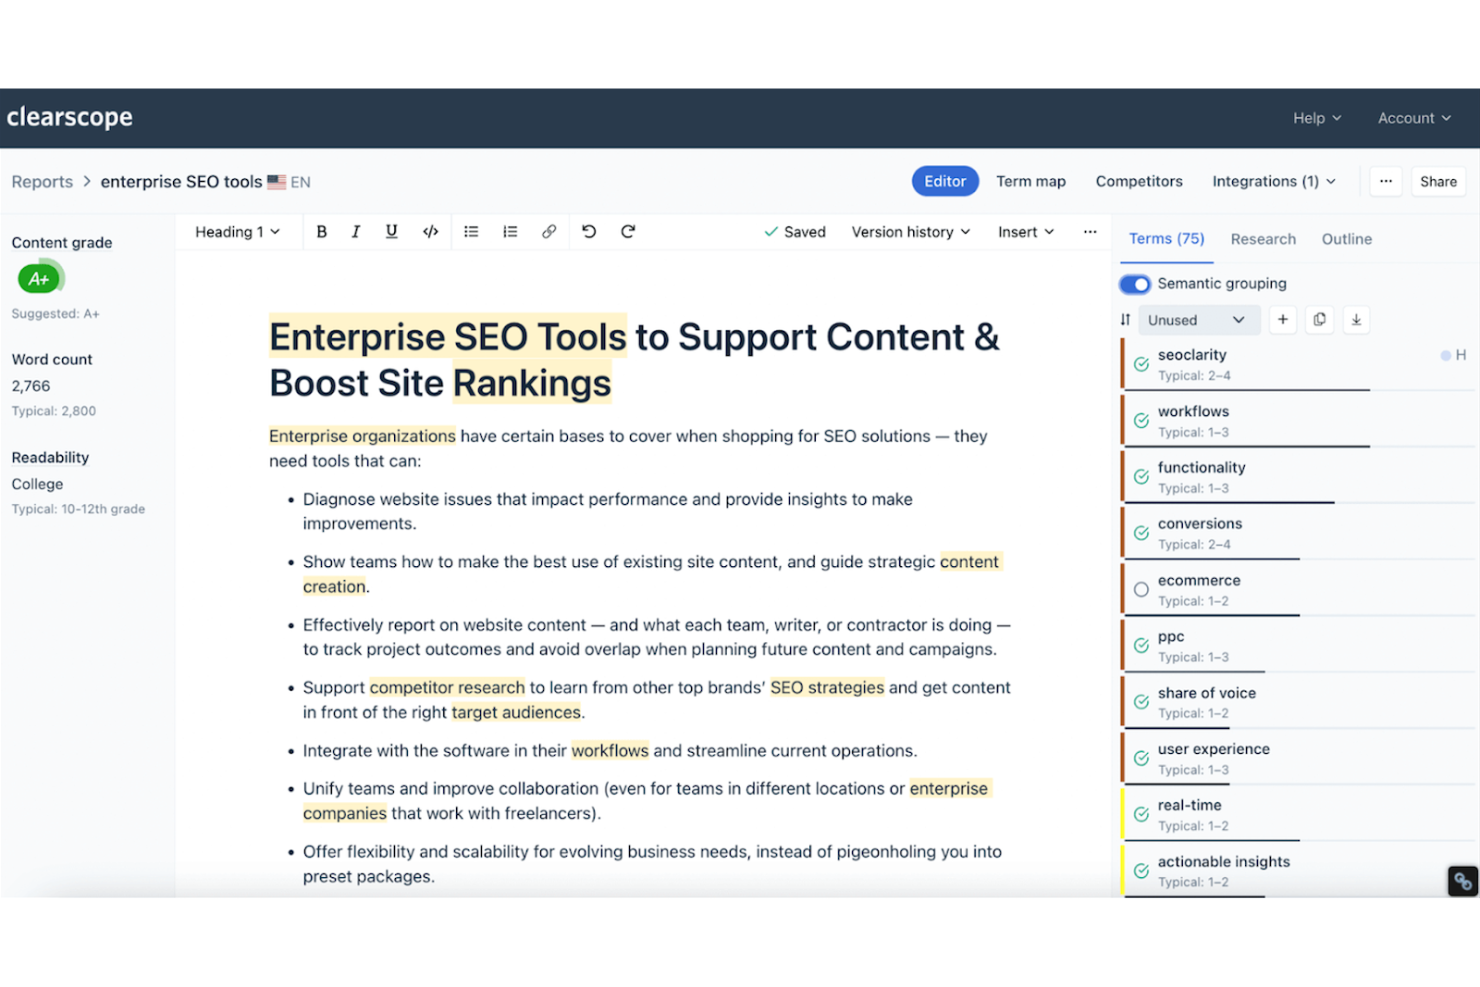Toggle Semantic grouping switch
Viewport: 1480px width, 987px height.
click(x=1135, y=284)
